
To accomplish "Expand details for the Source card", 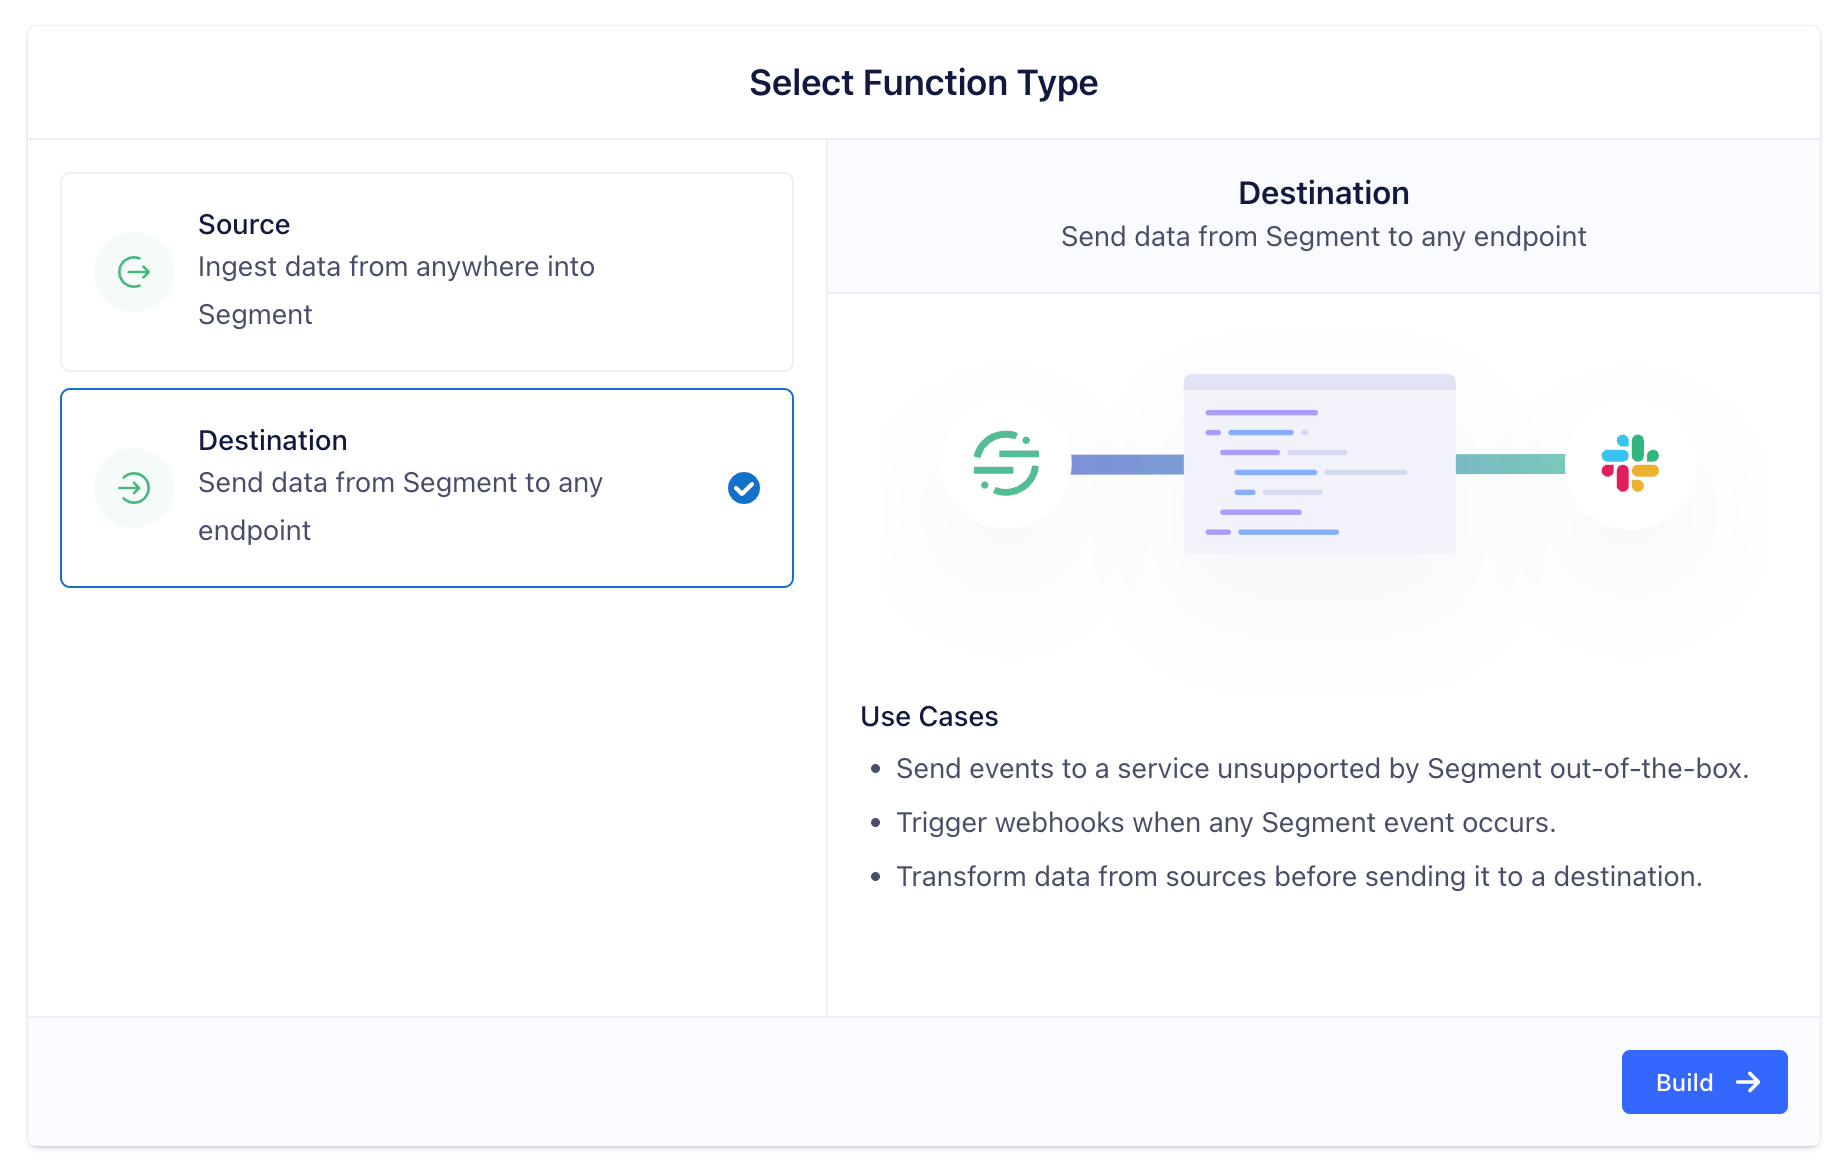I will (426, 271).
